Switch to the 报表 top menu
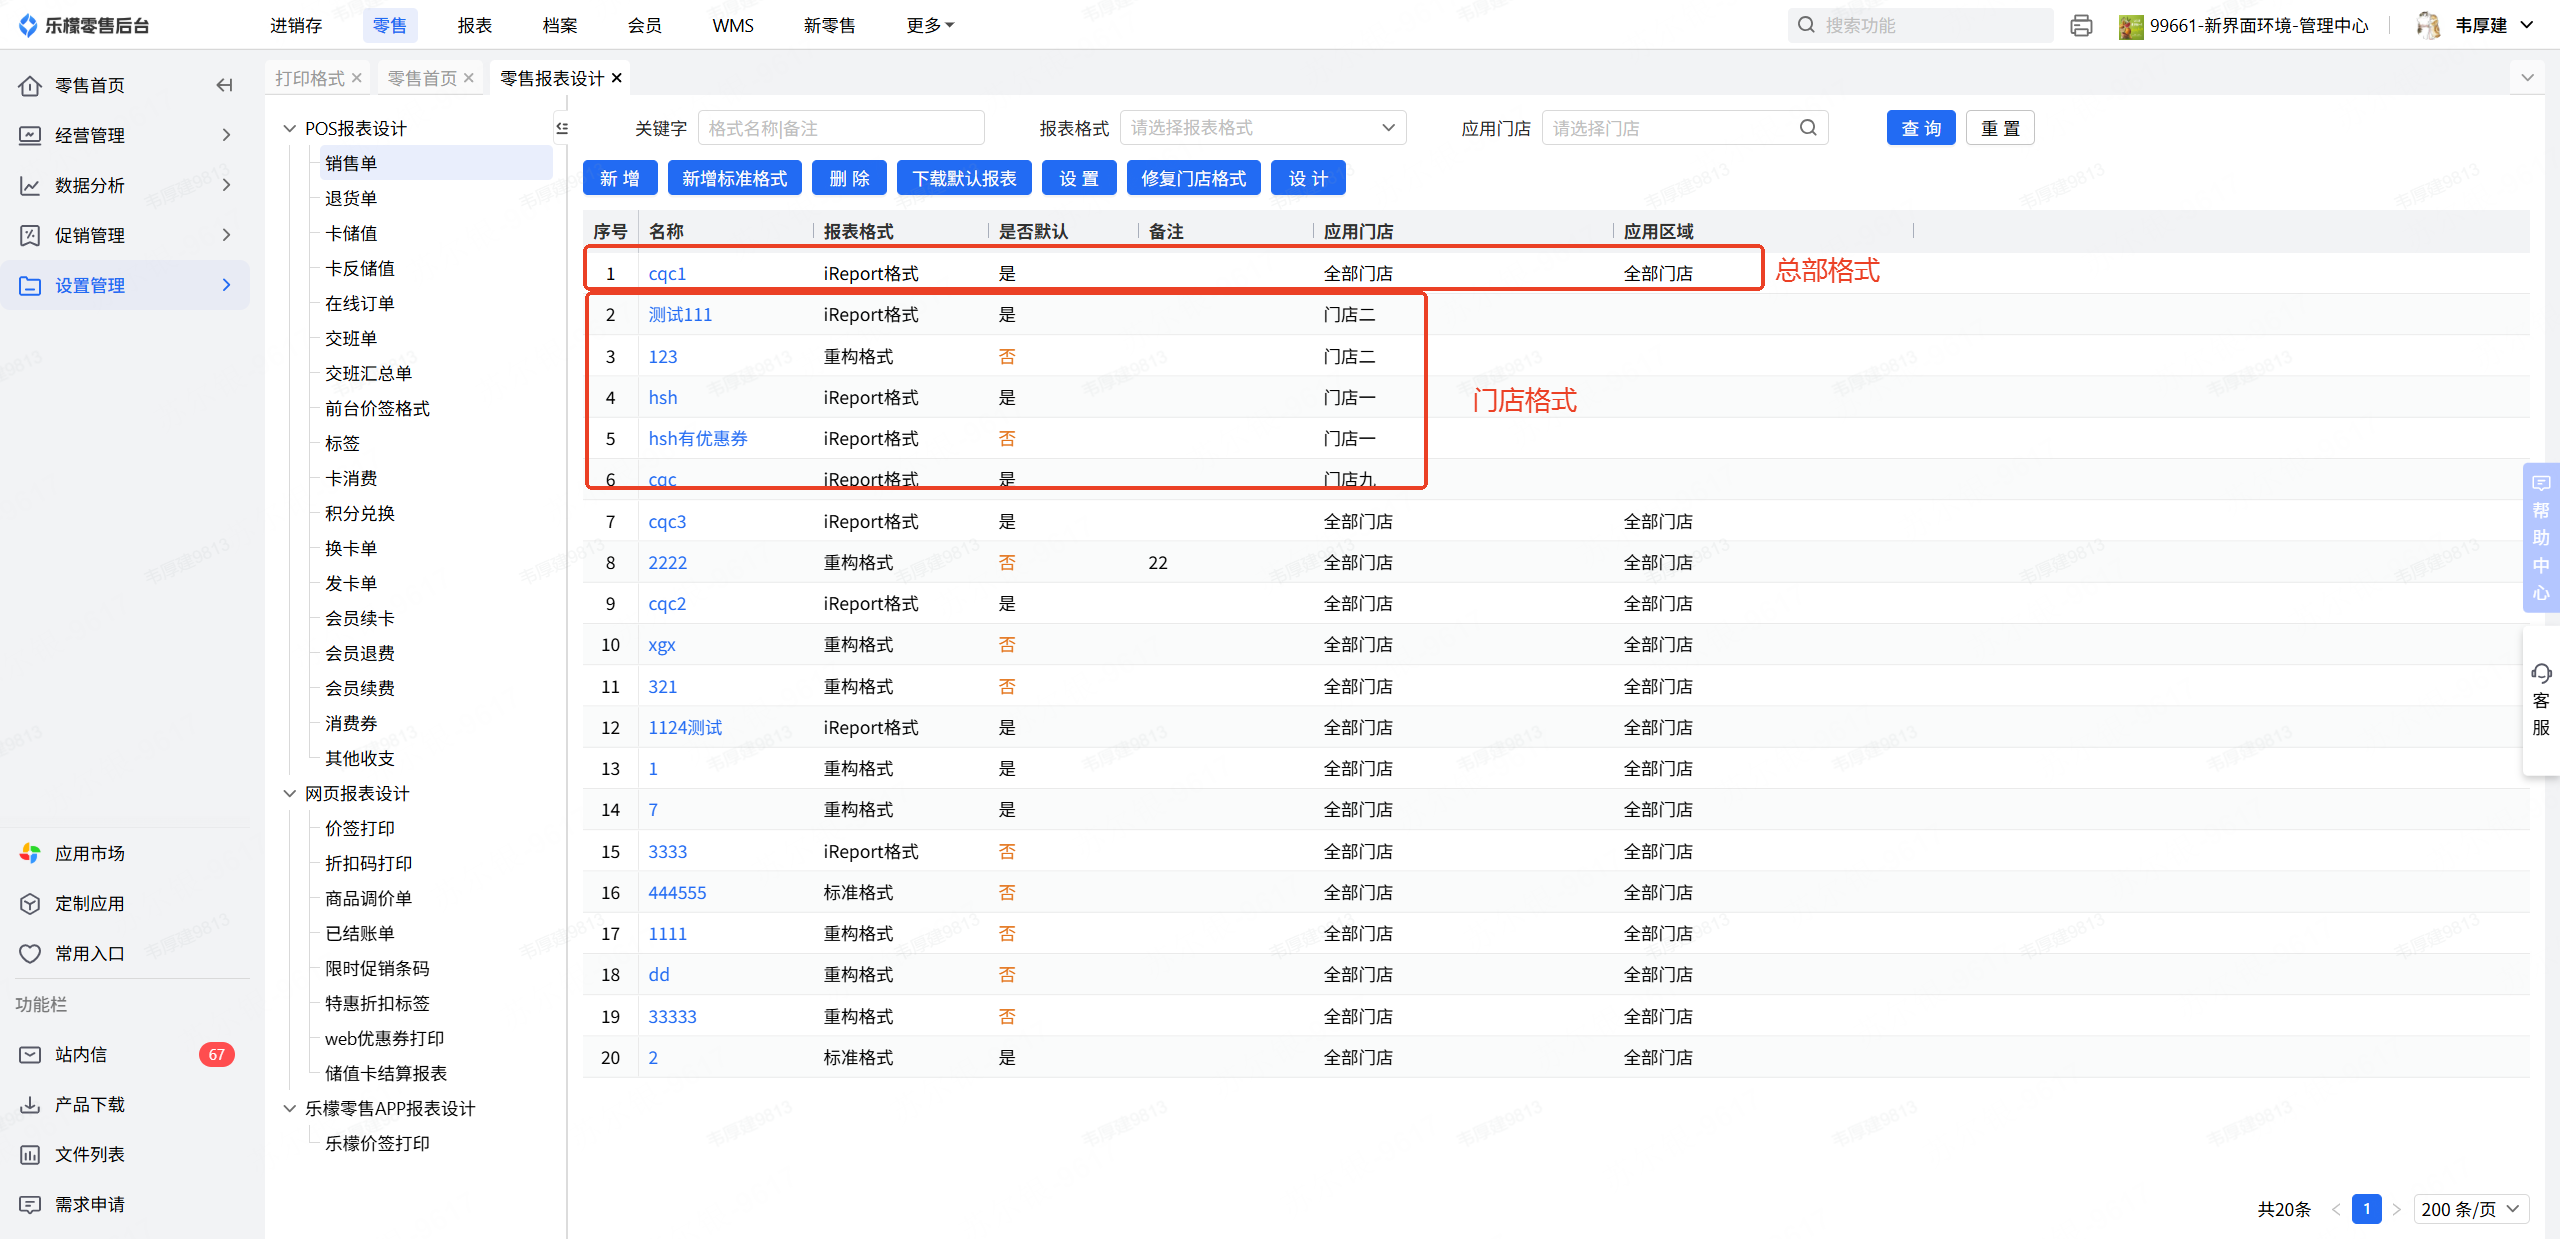This screenshot has height=1239, width=2560. [x=474, y=26]
